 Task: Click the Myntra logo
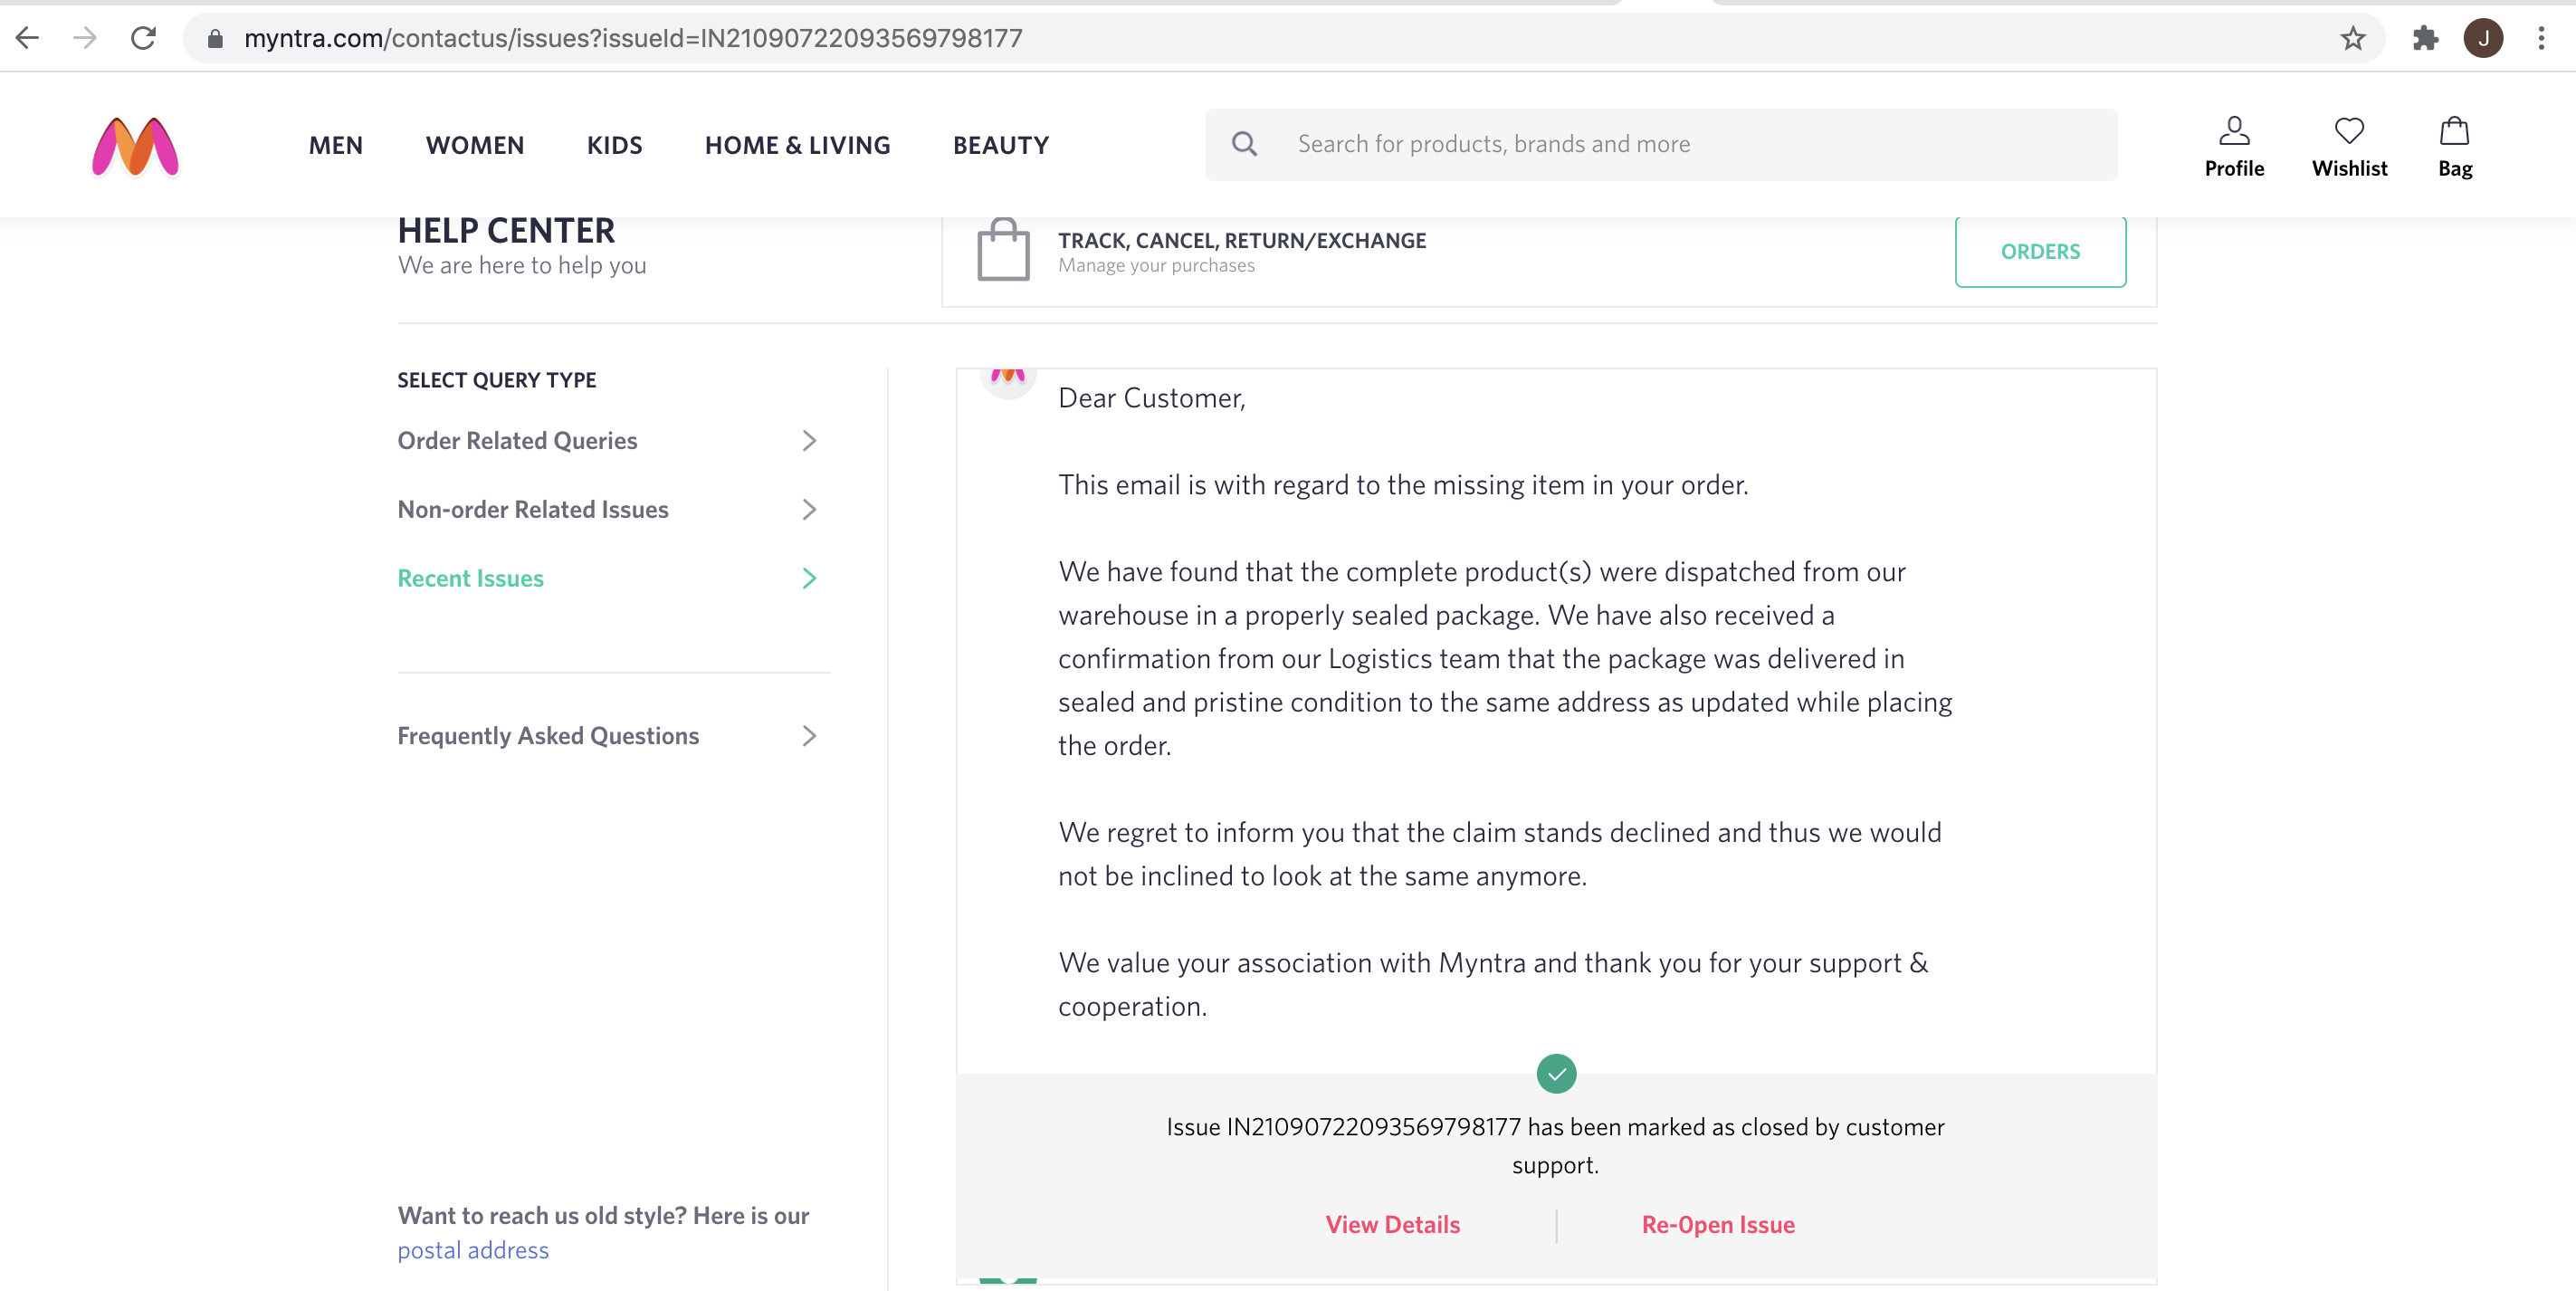pyautogui.click(x=135, y=146)
